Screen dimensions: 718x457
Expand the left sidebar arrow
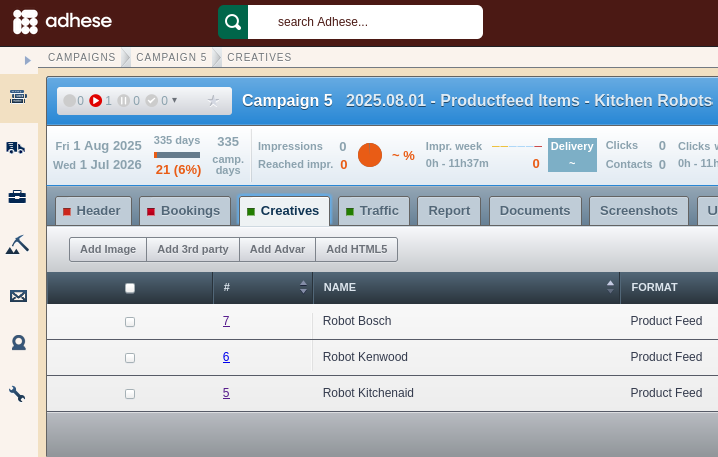[28, 60]
